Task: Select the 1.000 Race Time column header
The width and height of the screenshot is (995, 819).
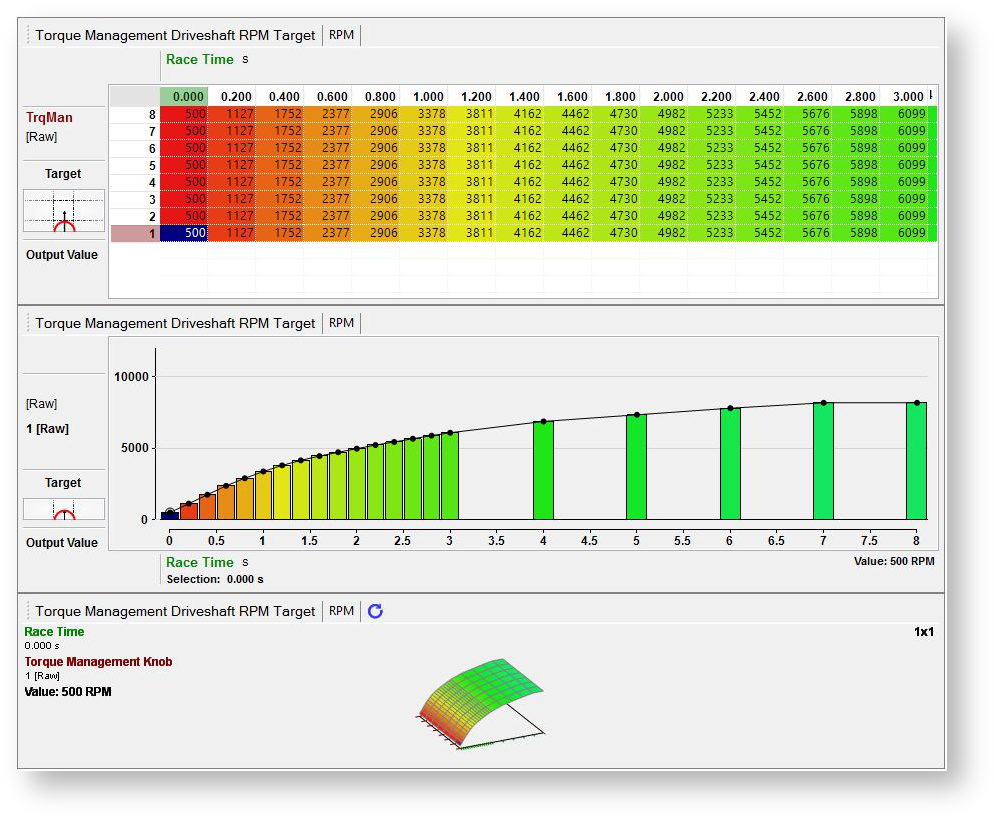Action: (423, 96)
